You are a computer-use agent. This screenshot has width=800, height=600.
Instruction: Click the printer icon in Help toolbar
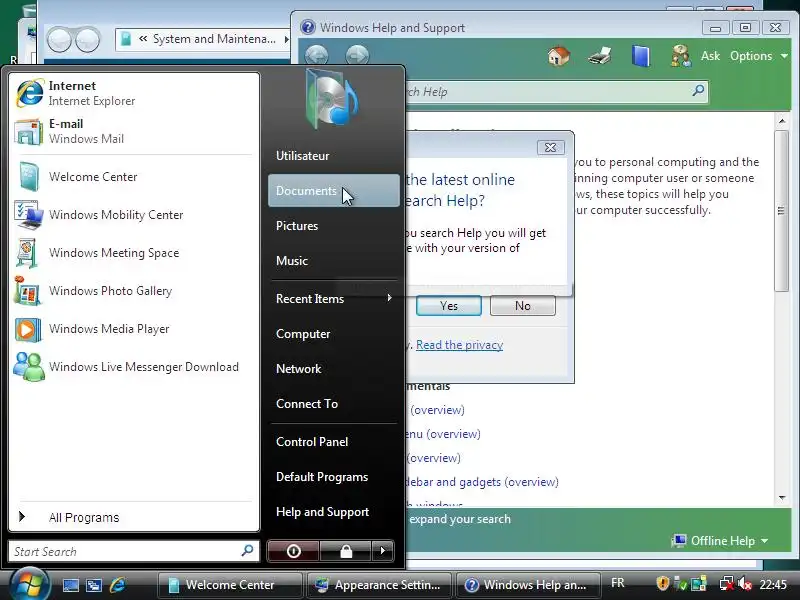point(599,56)
